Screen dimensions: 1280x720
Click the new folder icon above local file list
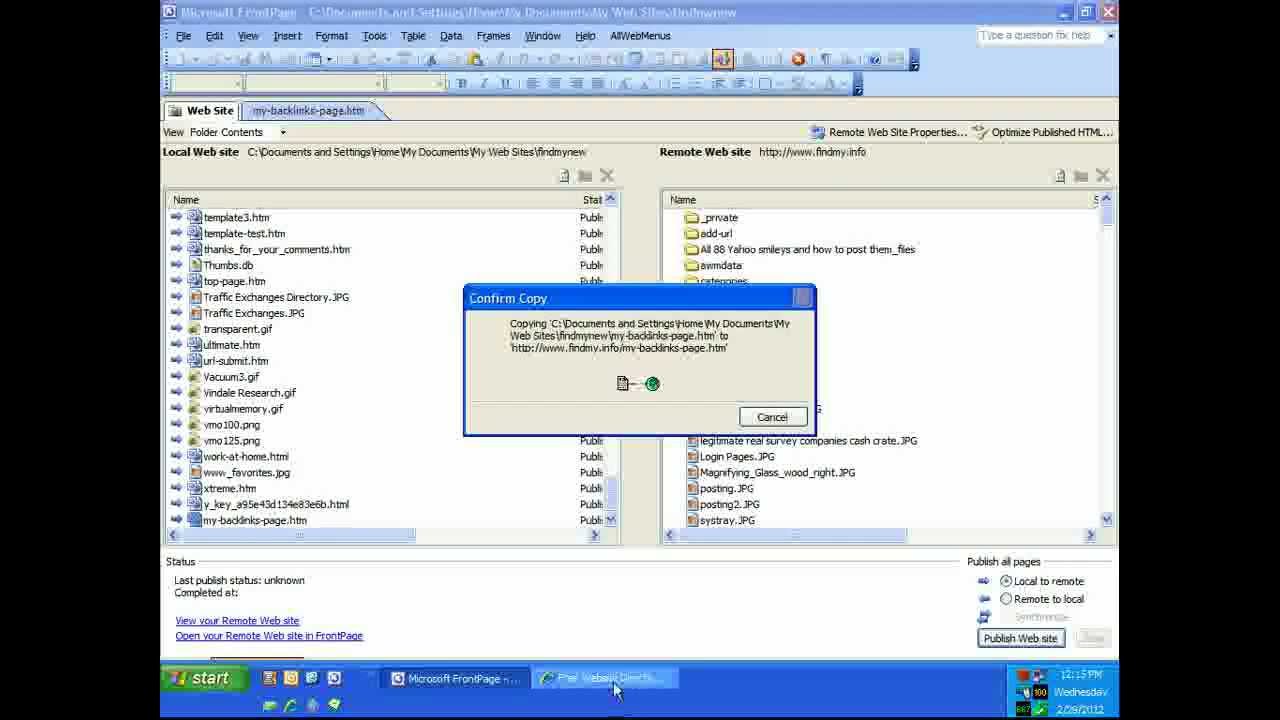point(585,176)
